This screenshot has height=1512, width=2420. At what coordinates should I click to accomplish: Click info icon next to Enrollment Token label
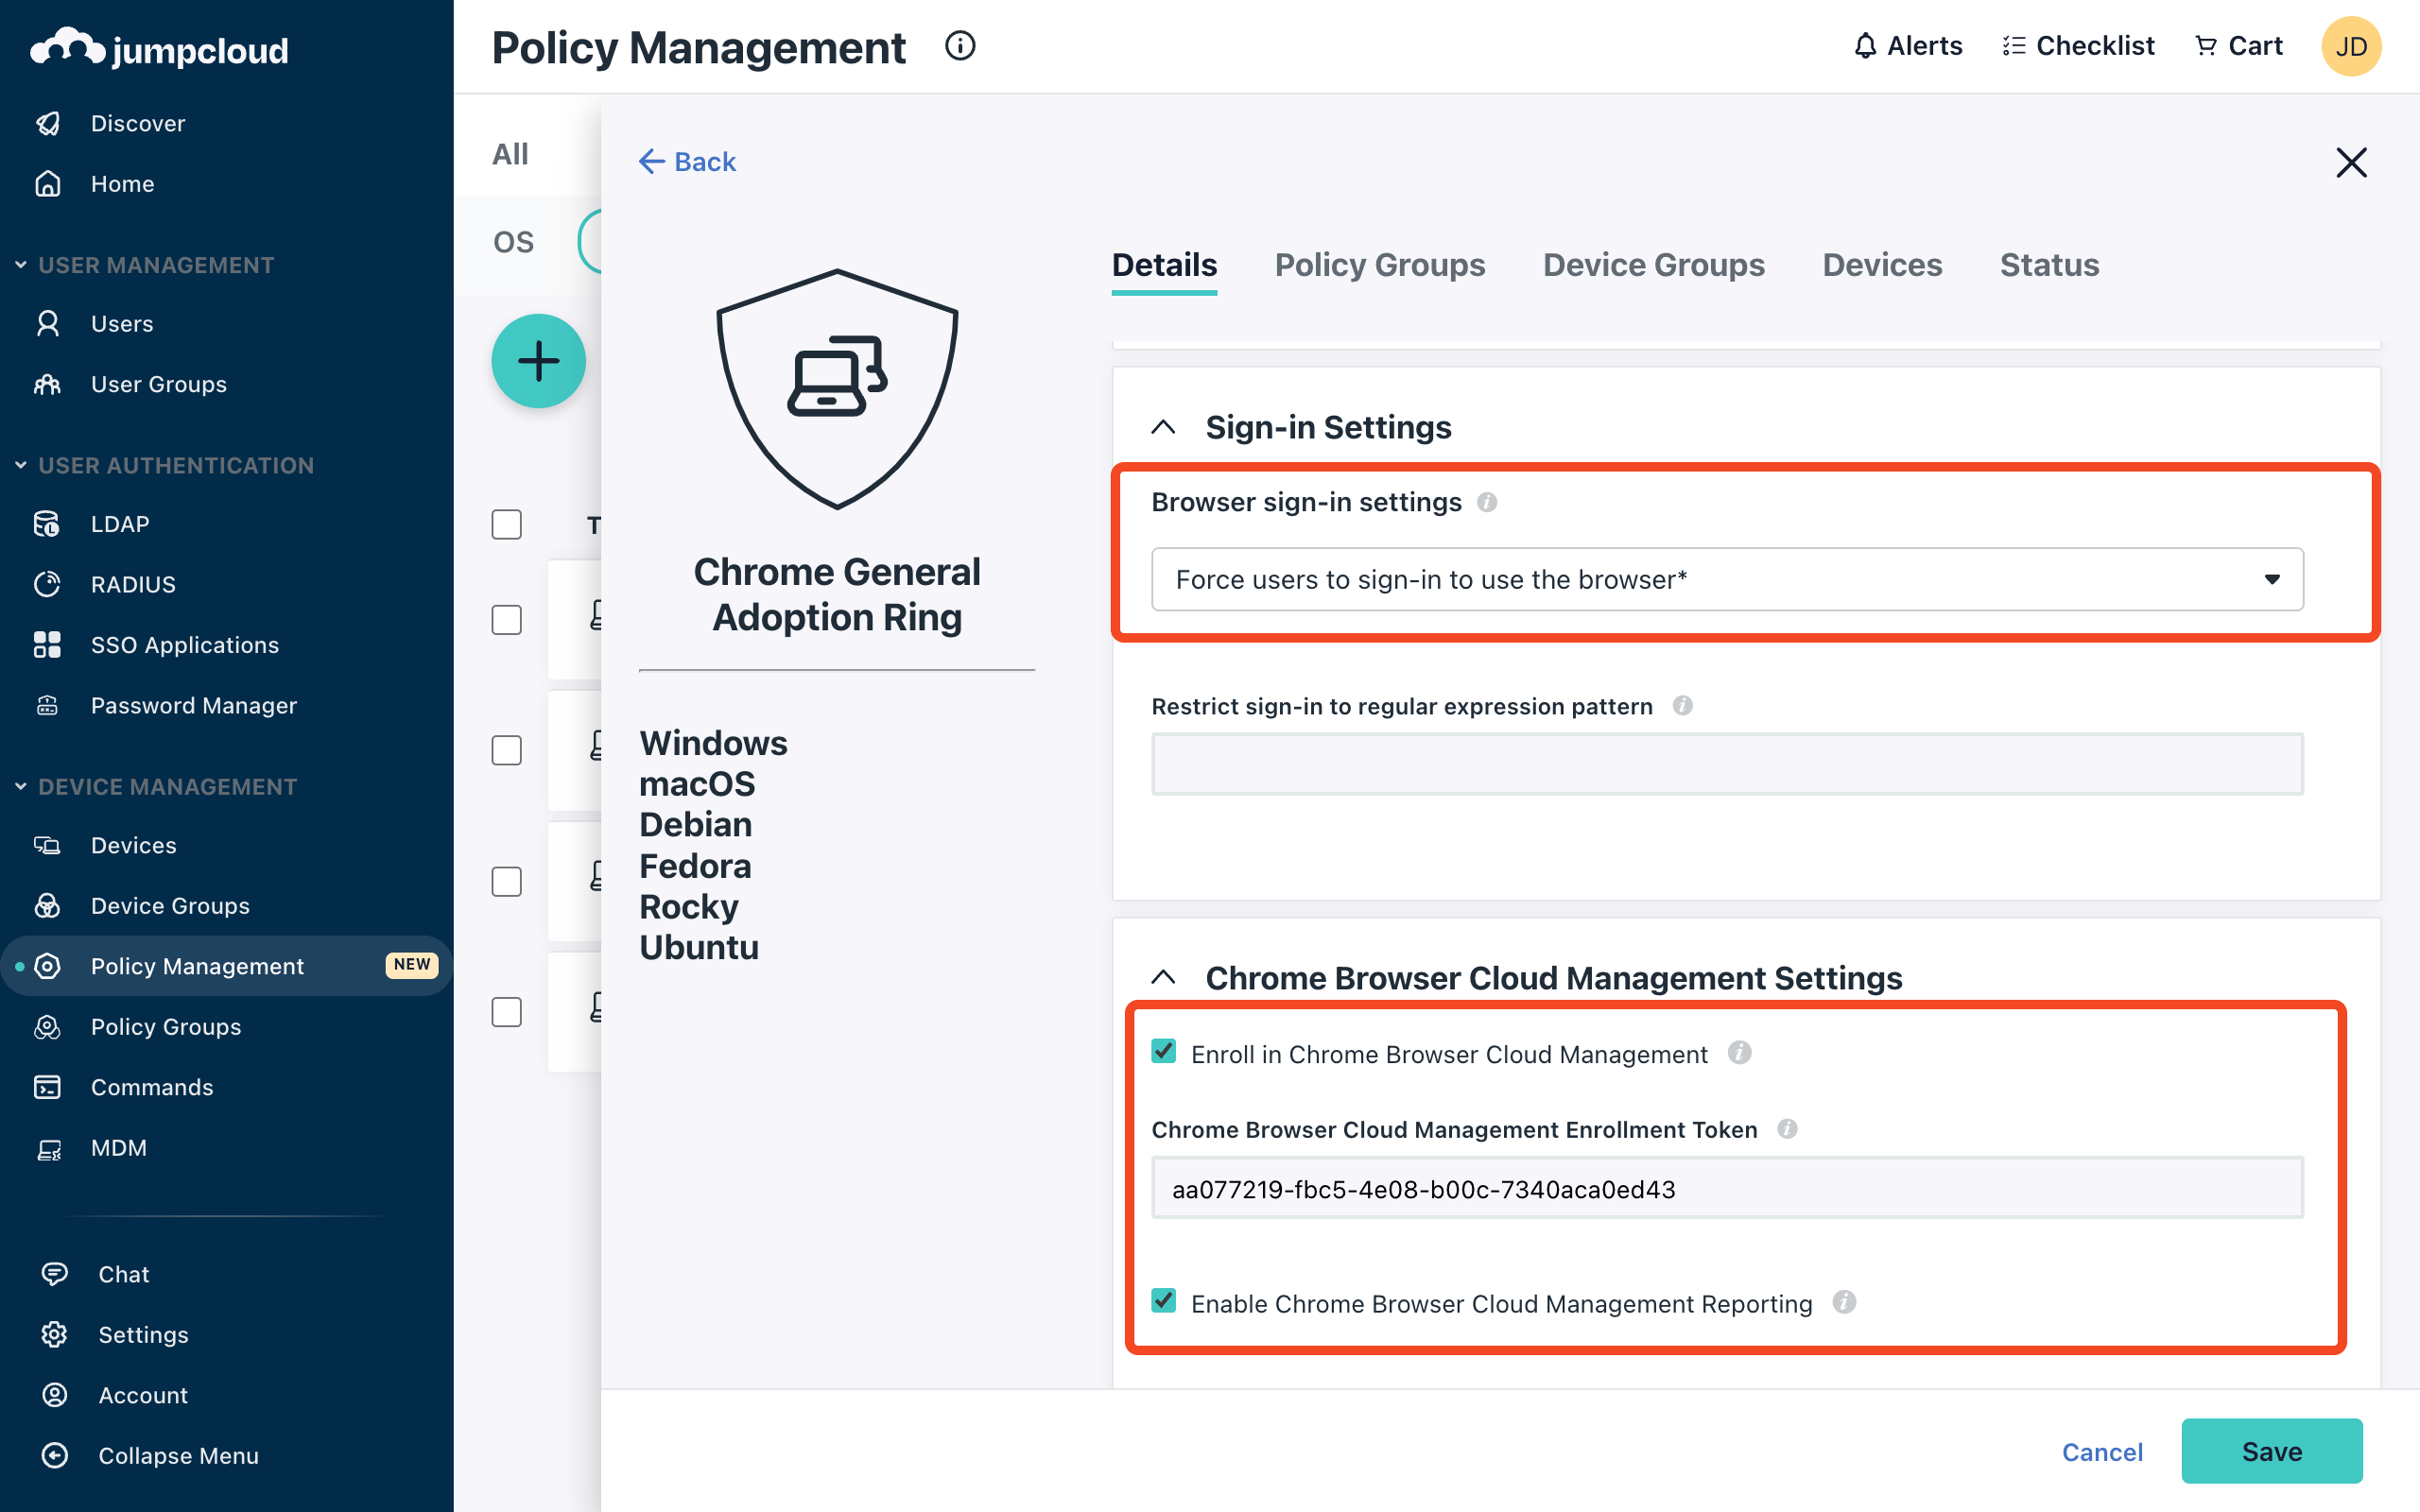tap(1787, 1129)
